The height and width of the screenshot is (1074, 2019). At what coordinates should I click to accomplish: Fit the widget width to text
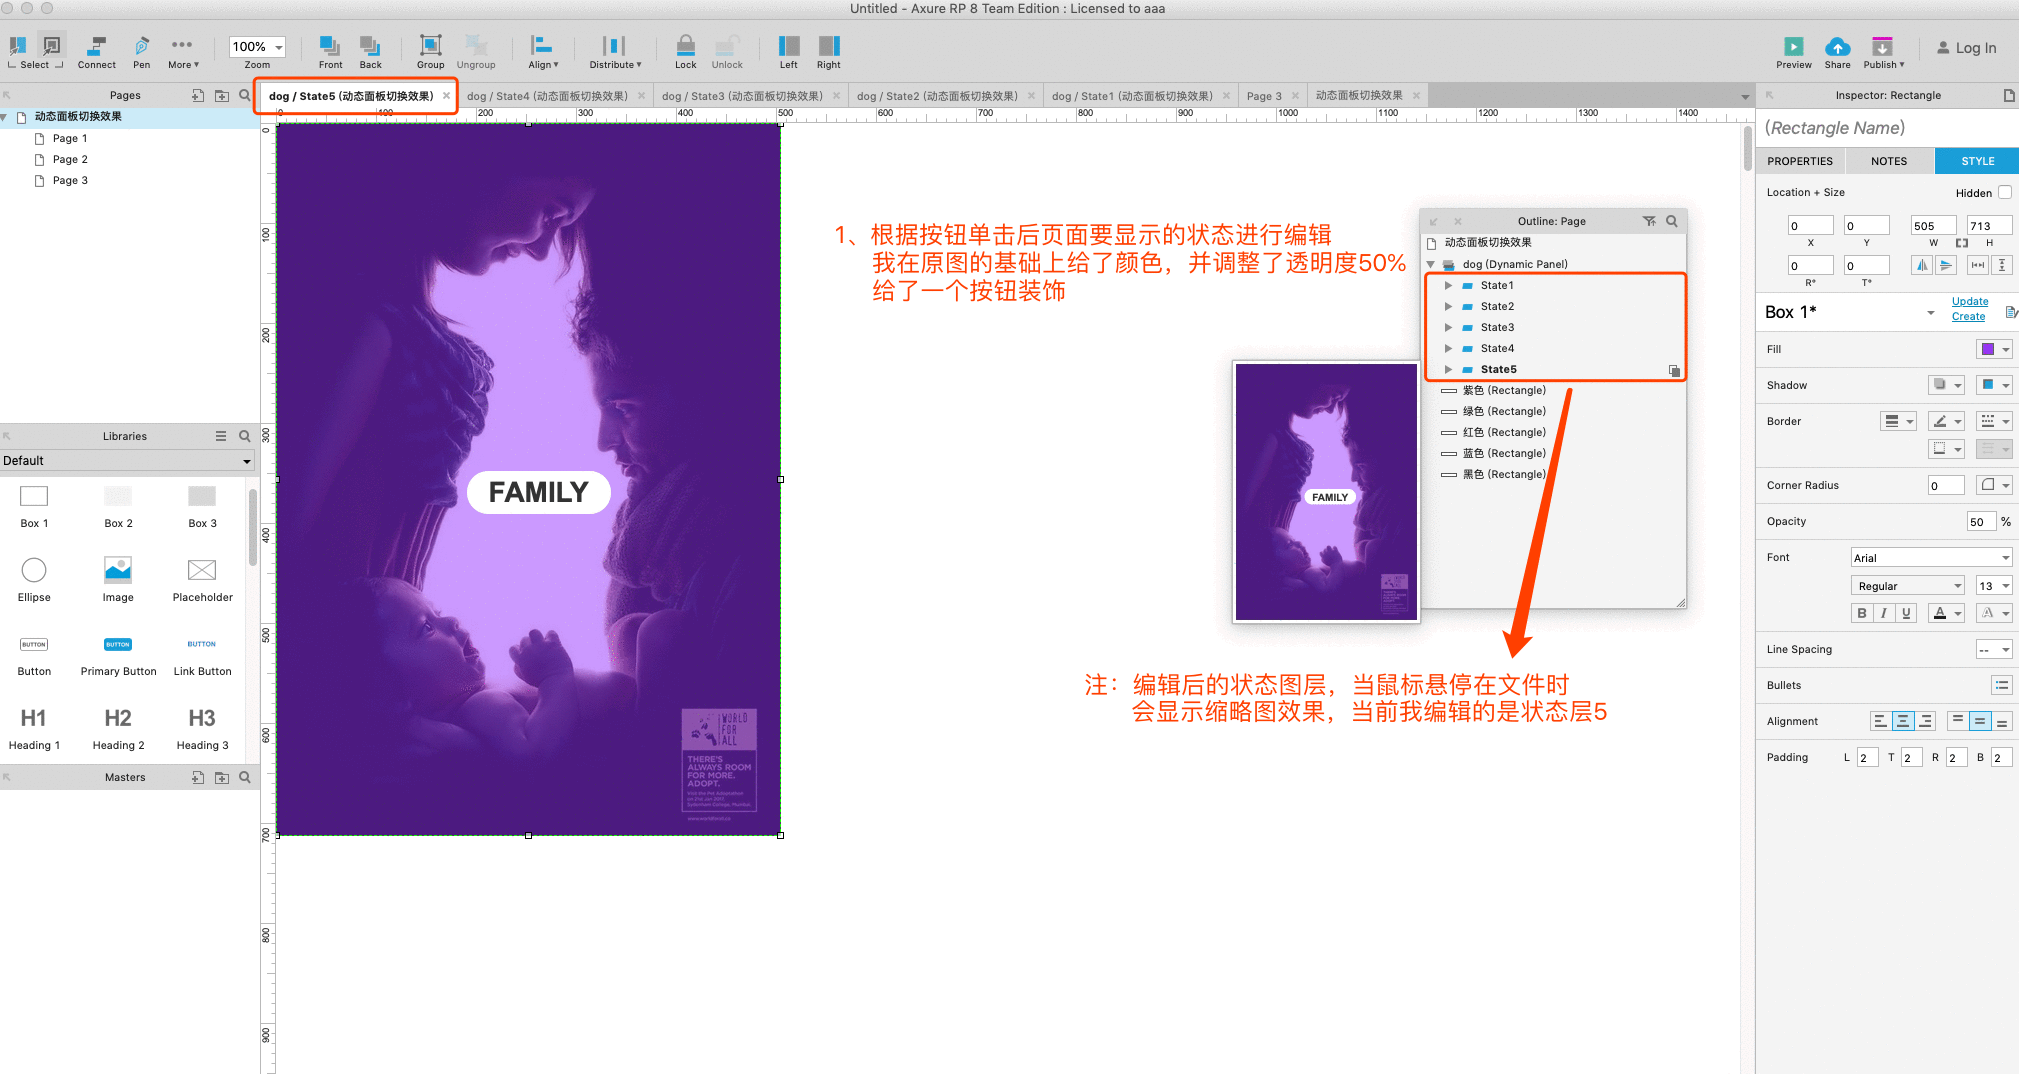1978,265
